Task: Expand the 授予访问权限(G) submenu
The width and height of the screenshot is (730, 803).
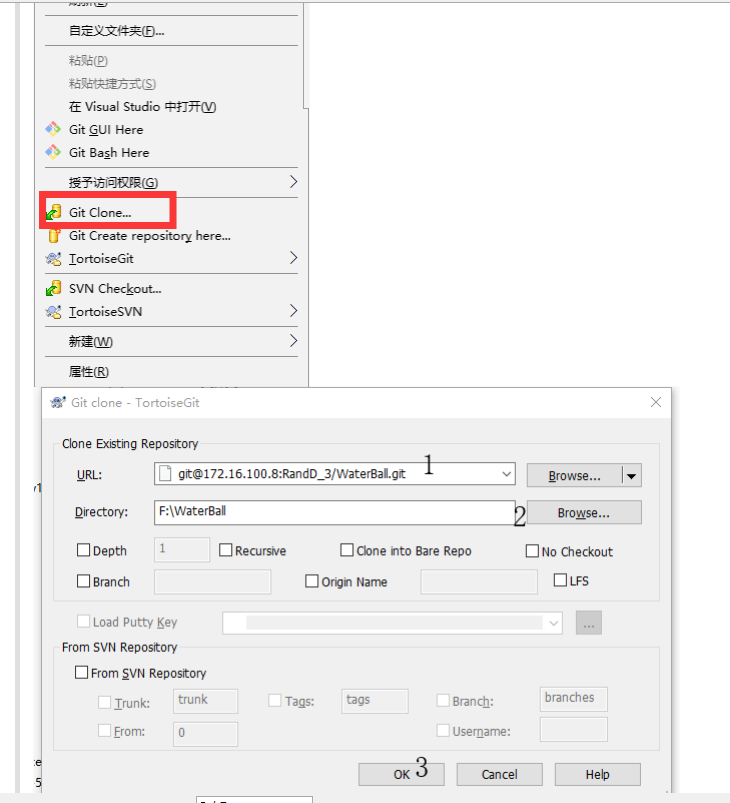Action: point(293,181)
